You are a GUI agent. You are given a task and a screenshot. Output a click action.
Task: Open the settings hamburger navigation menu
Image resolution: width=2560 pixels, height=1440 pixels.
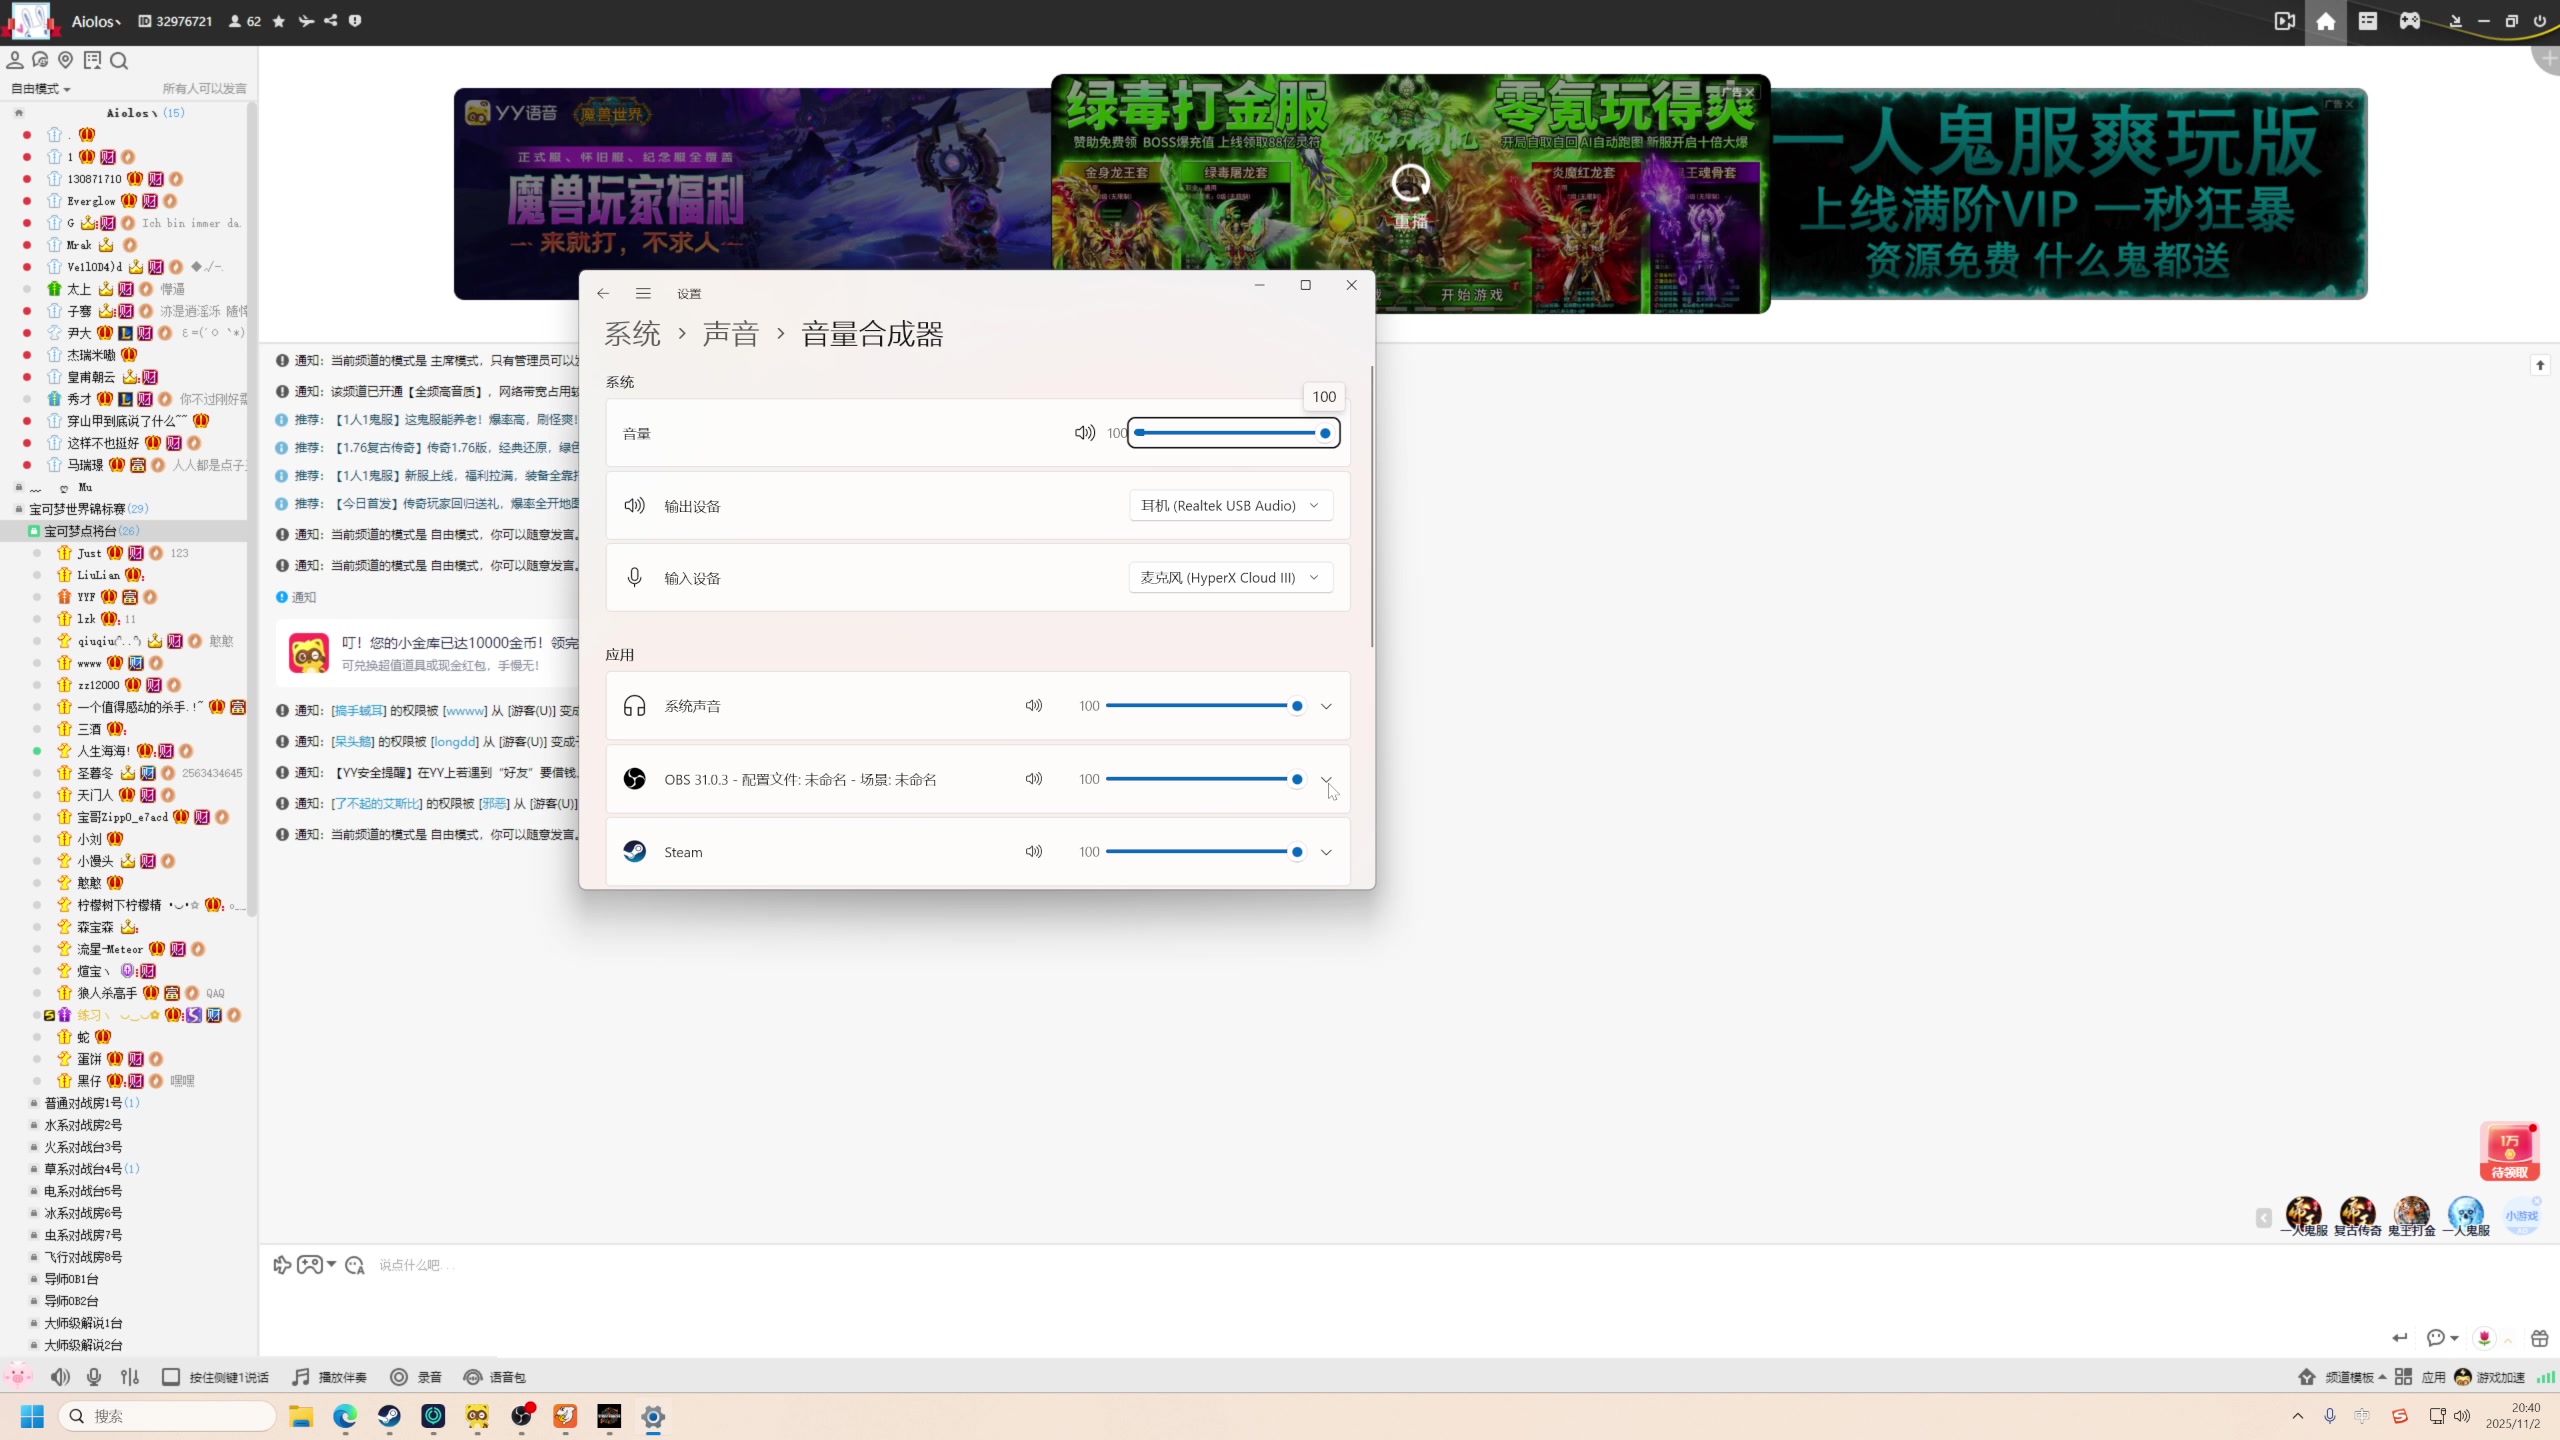(x=643, y=293)
